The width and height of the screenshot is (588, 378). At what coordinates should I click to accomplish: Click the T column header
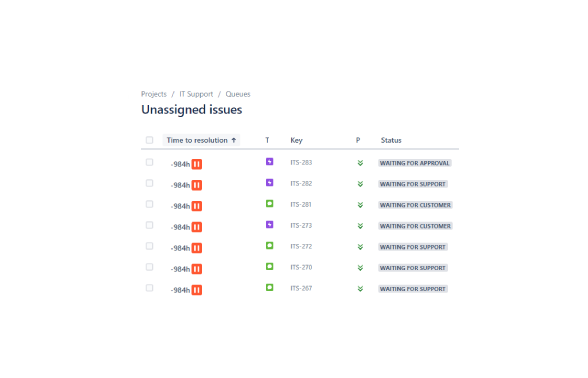point(267,140)
